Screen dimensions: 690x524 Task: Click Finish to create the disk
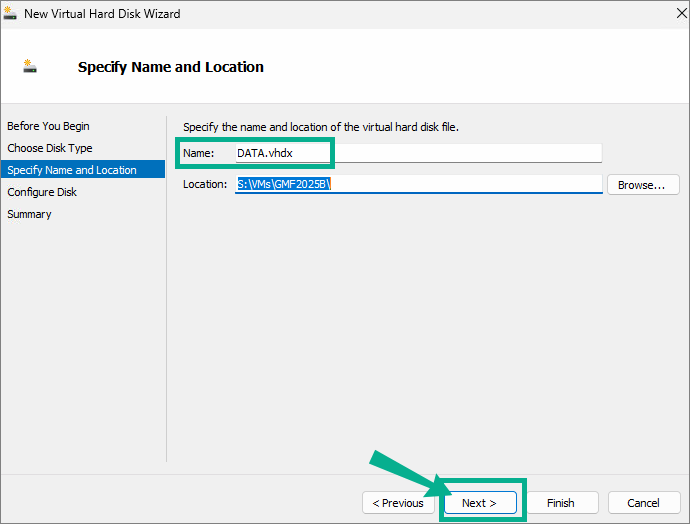(562, 502)
